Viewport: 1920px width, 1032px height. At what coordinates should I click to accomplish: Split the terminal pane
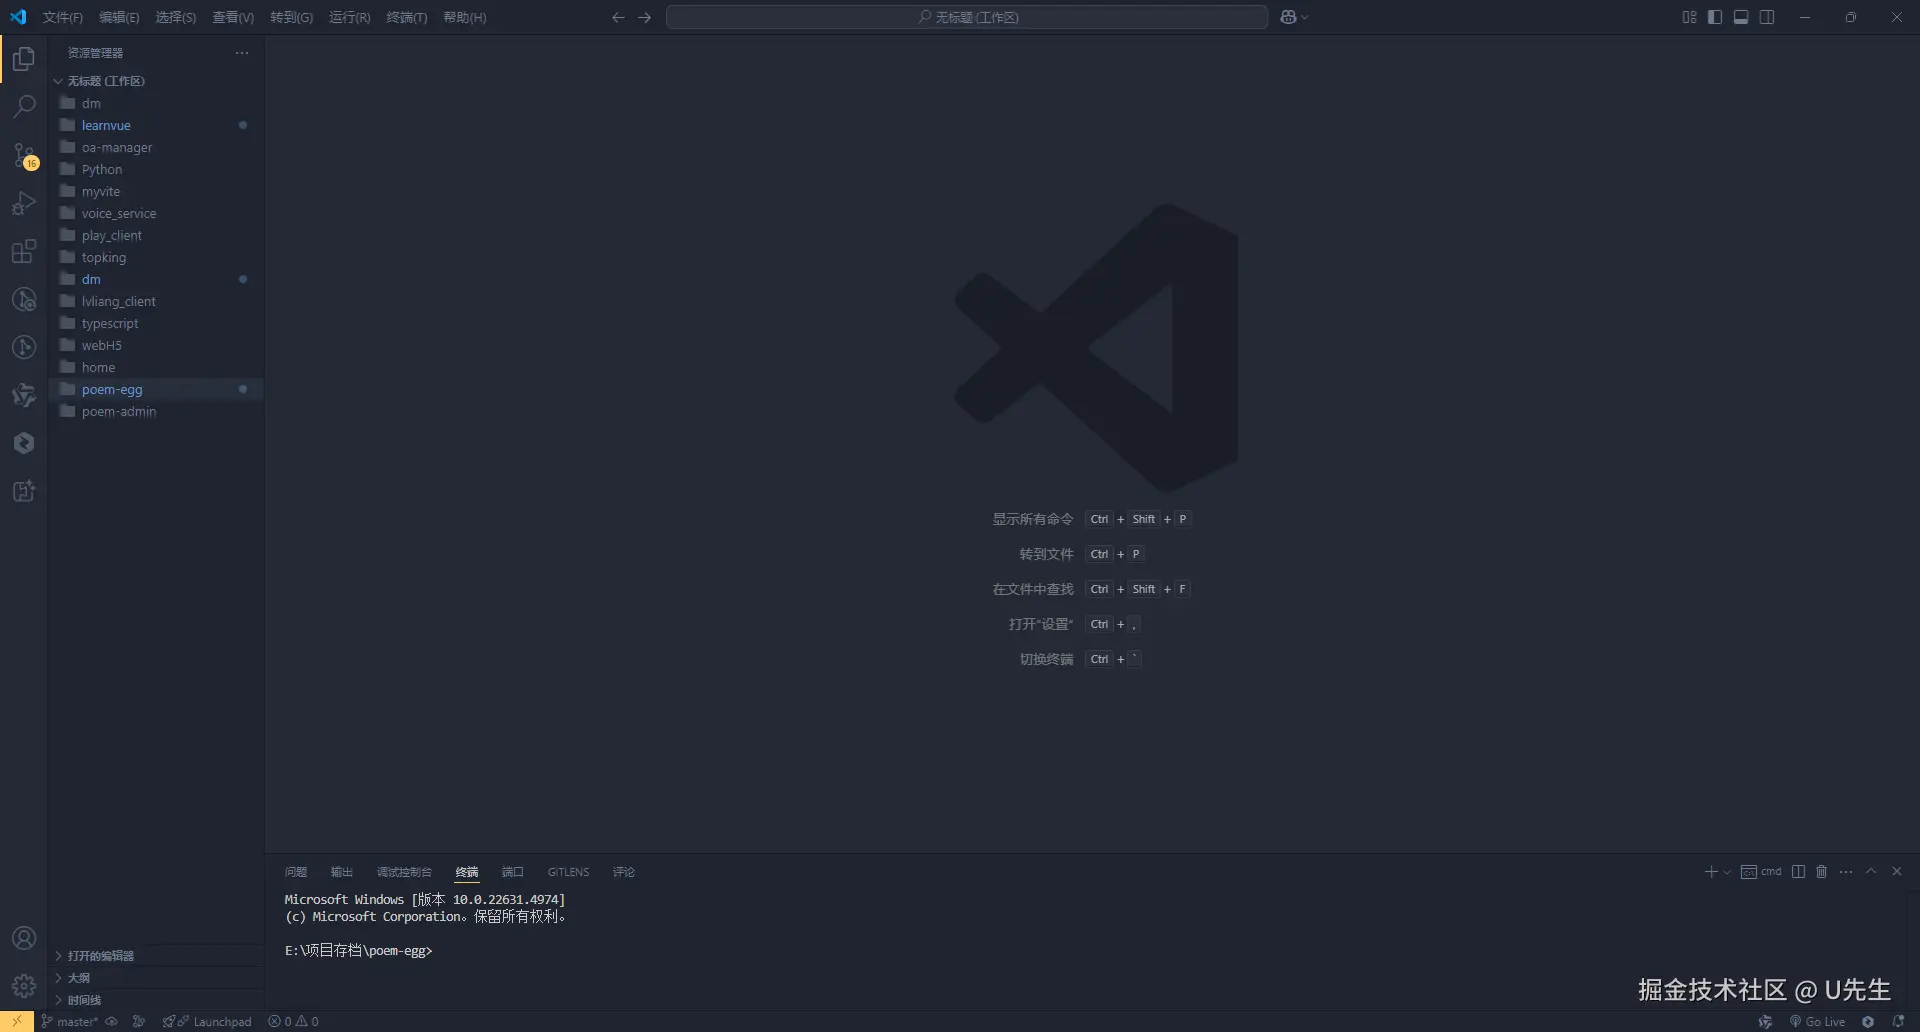tap(1799, 872)
